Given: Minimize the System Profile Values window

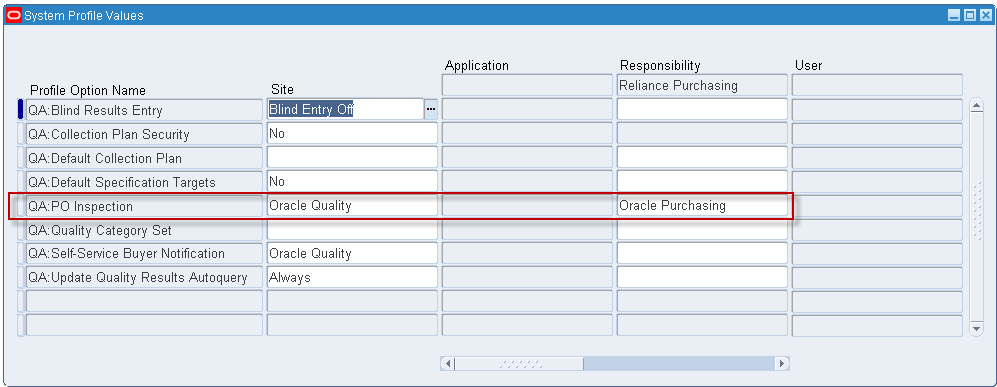Looking at the screenshot, I should click(x=954, y=15).
